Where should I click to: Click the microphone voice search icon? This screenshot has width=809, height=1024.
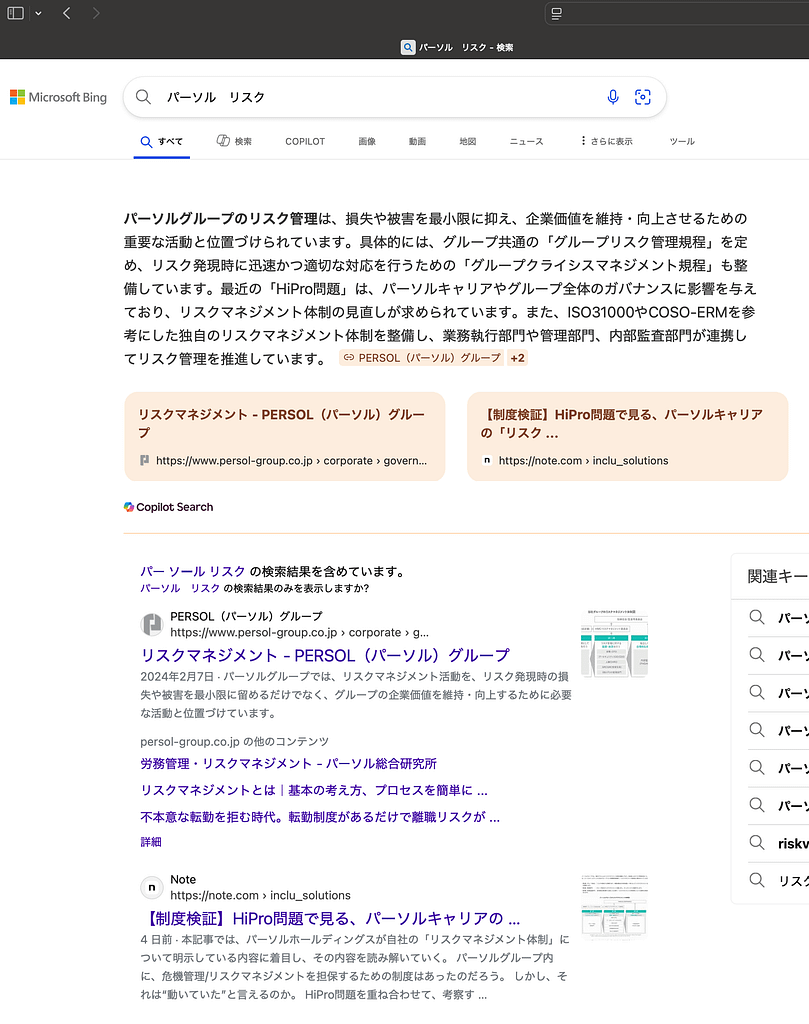613,97
